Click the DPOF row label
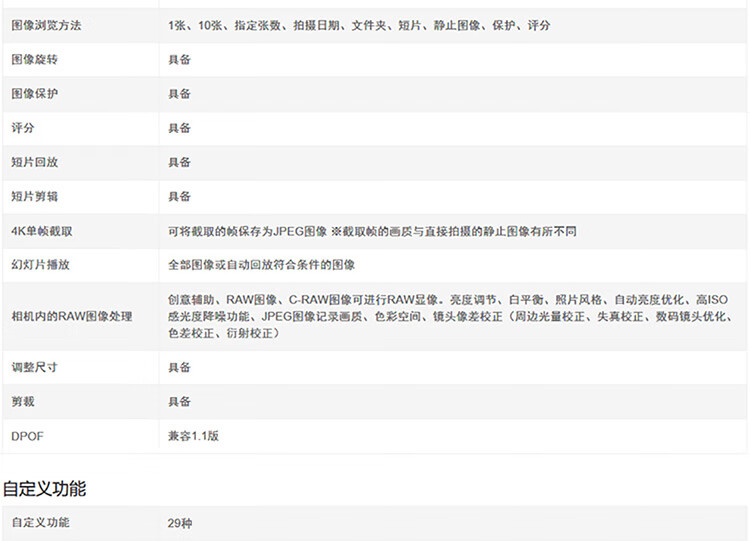 [27, 436]
